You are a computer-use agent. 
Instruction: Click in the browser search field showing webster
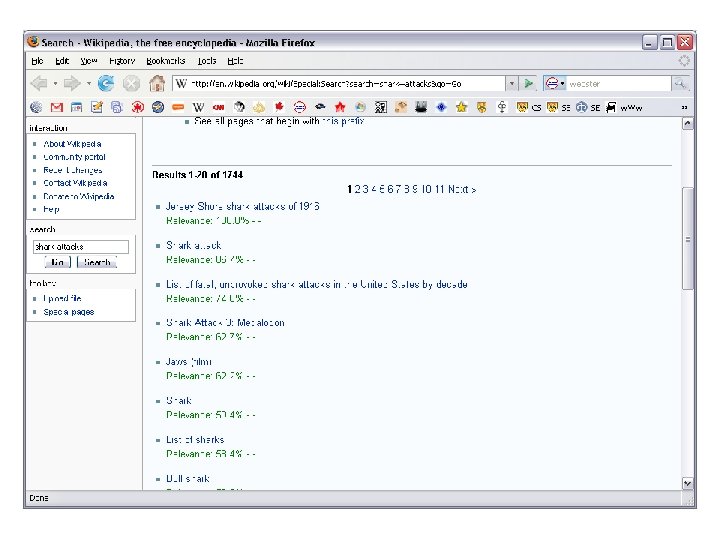coord(619,84)
